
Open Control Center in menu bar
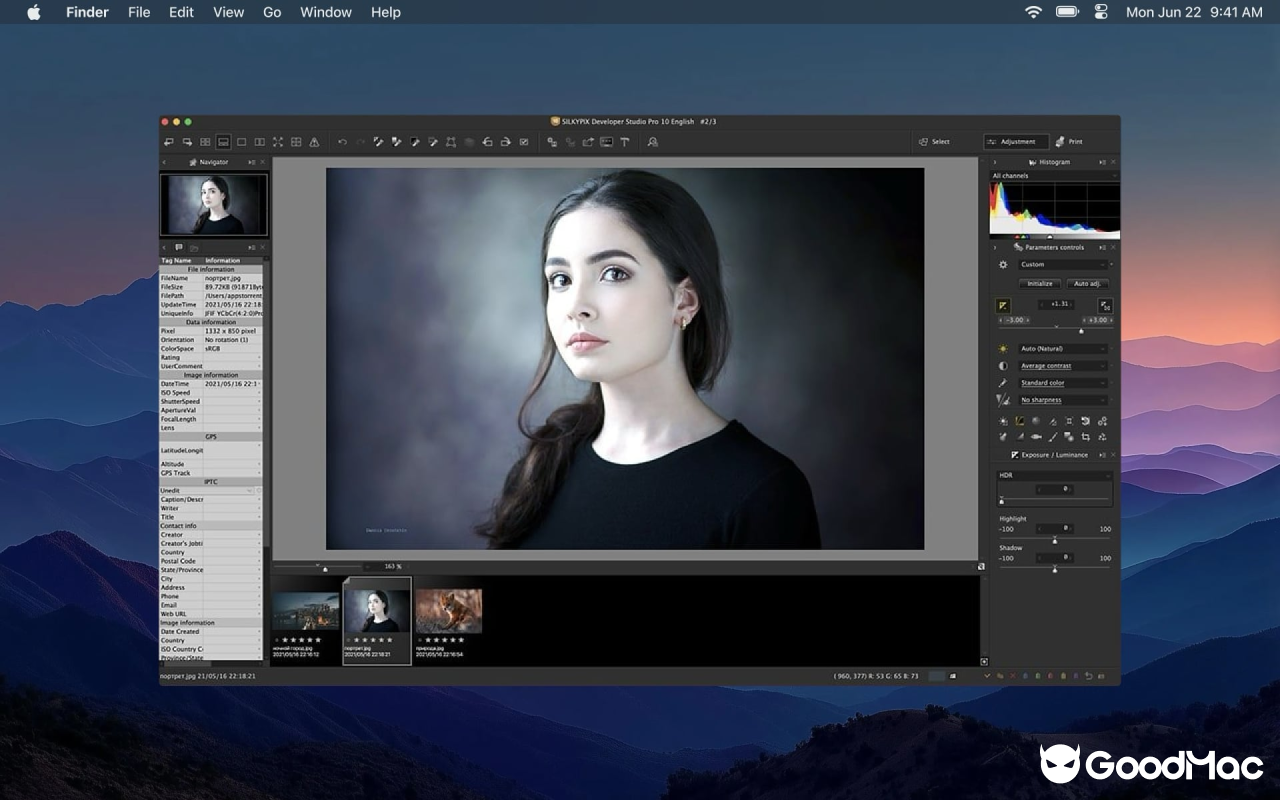click(x=1101, y=12)
